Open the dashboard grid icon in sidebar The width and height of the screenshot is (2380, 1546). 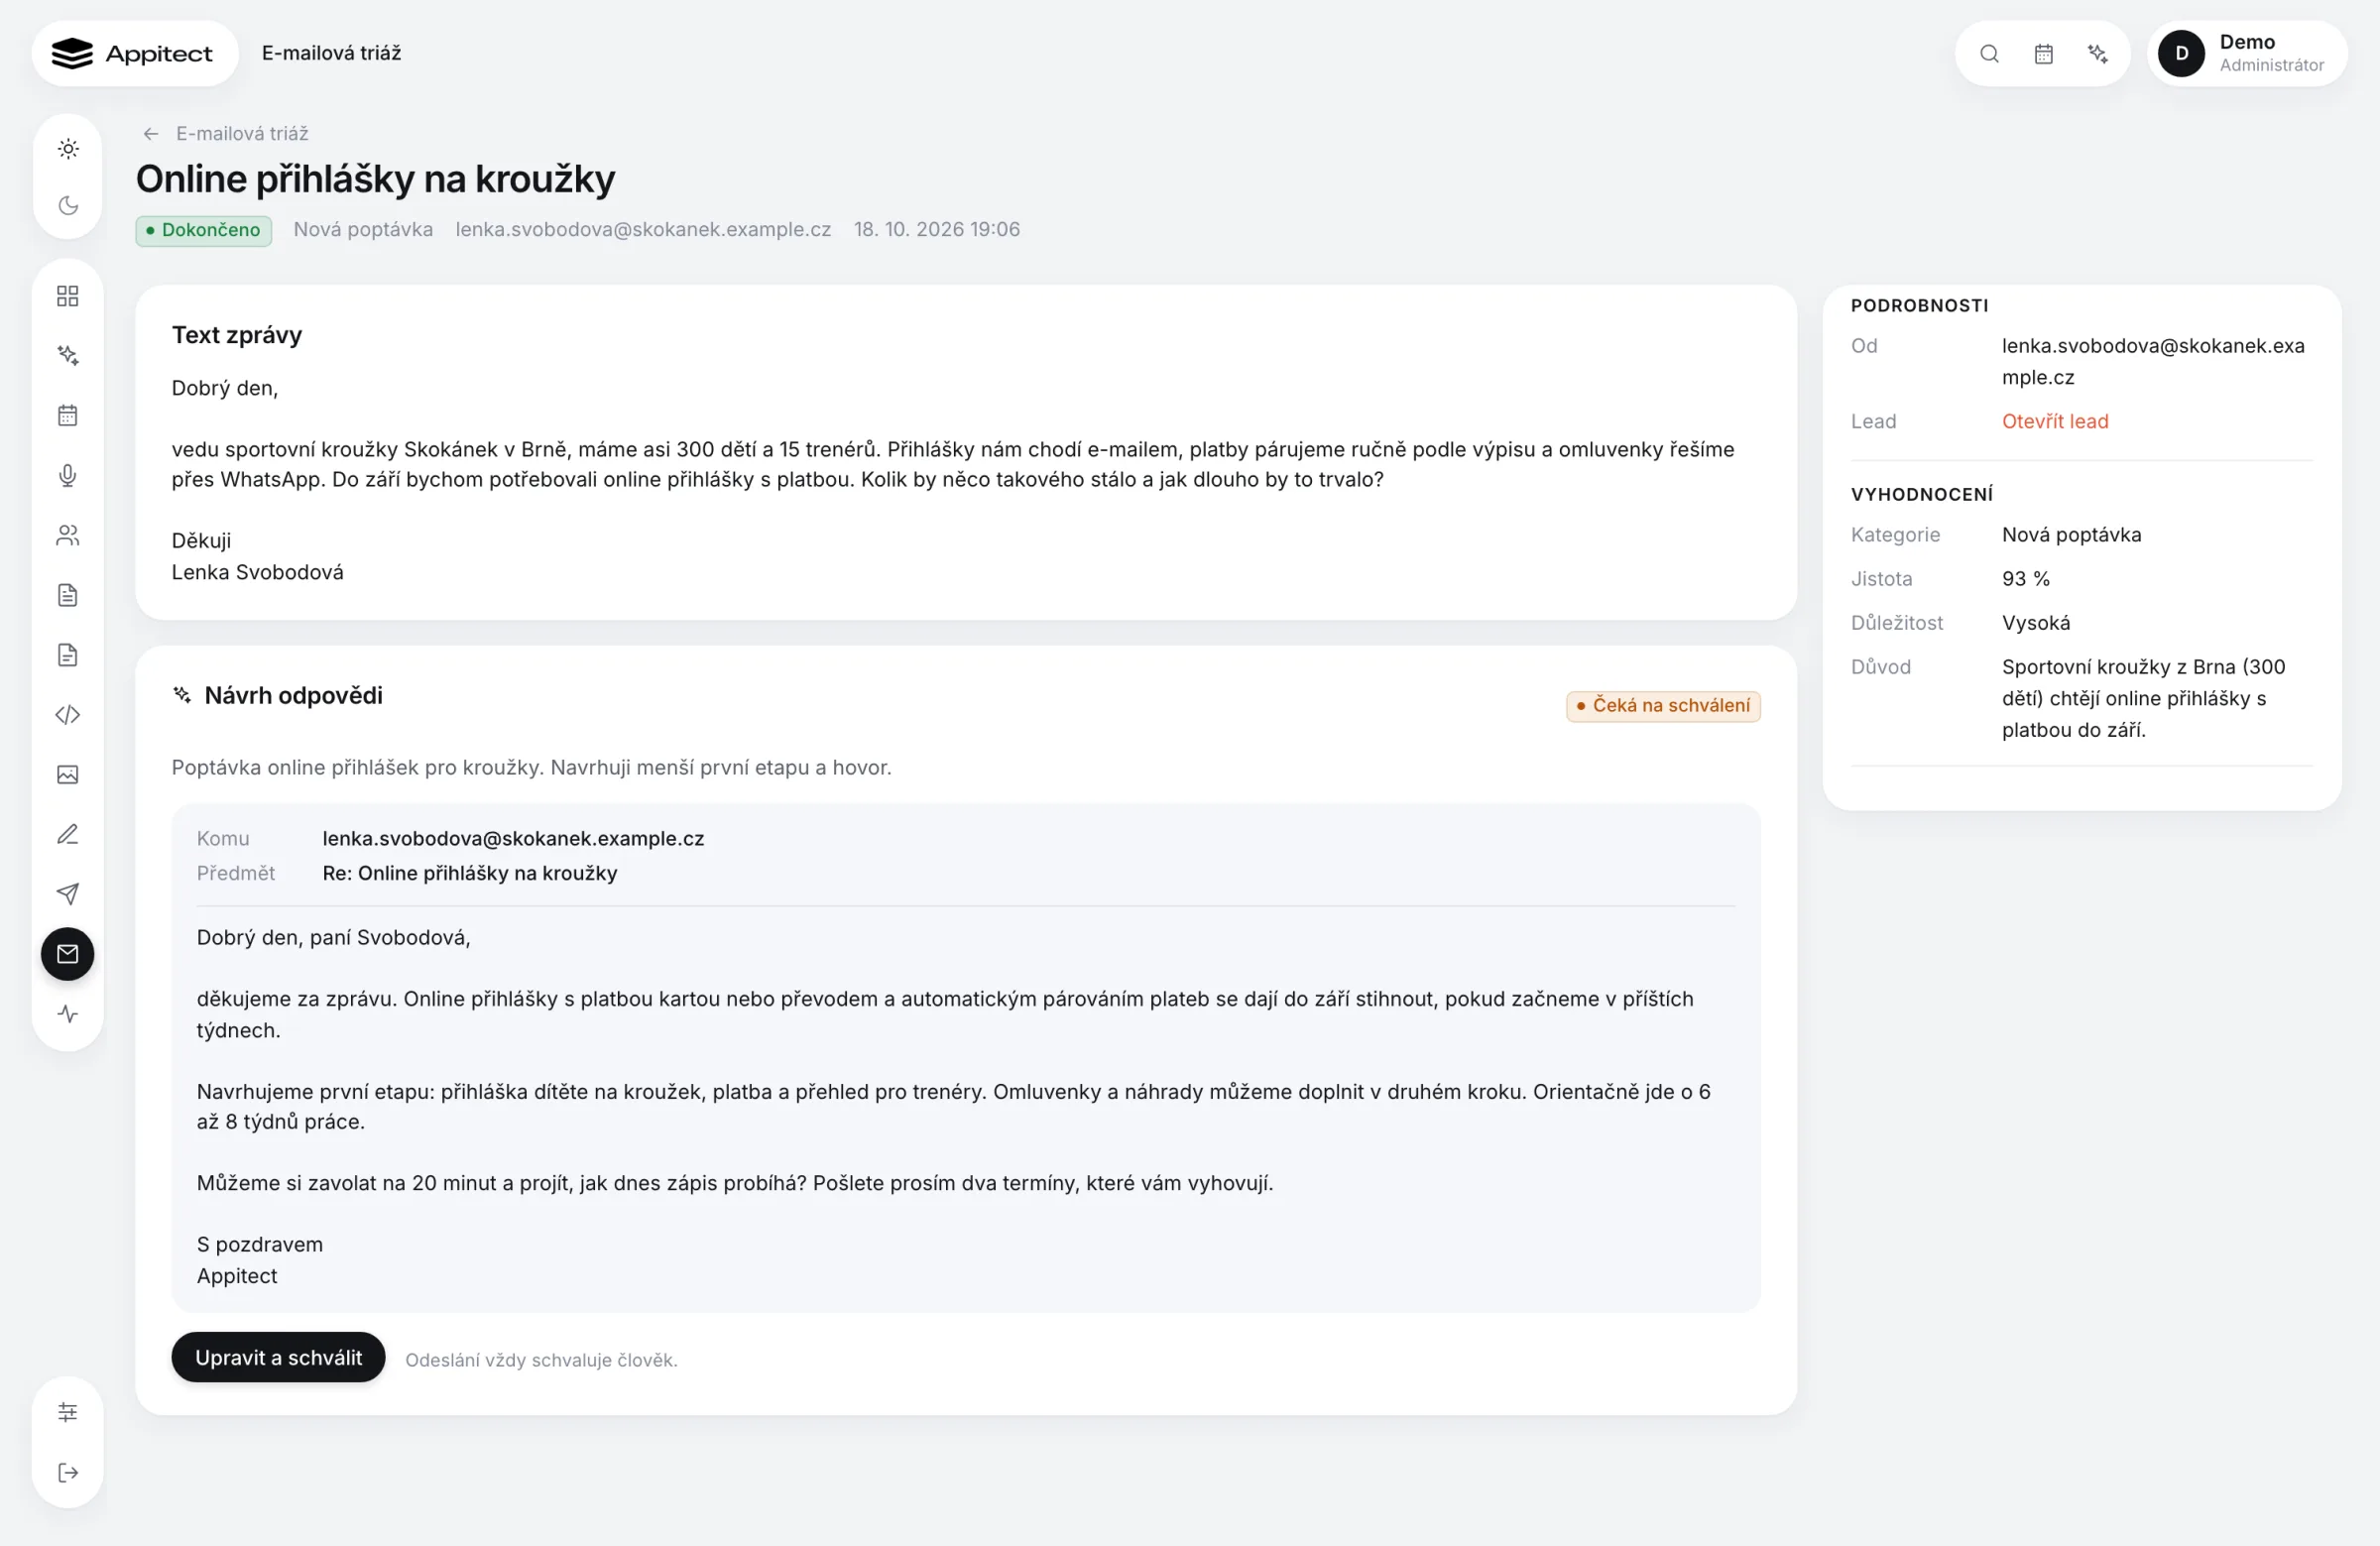click(68, 296)
